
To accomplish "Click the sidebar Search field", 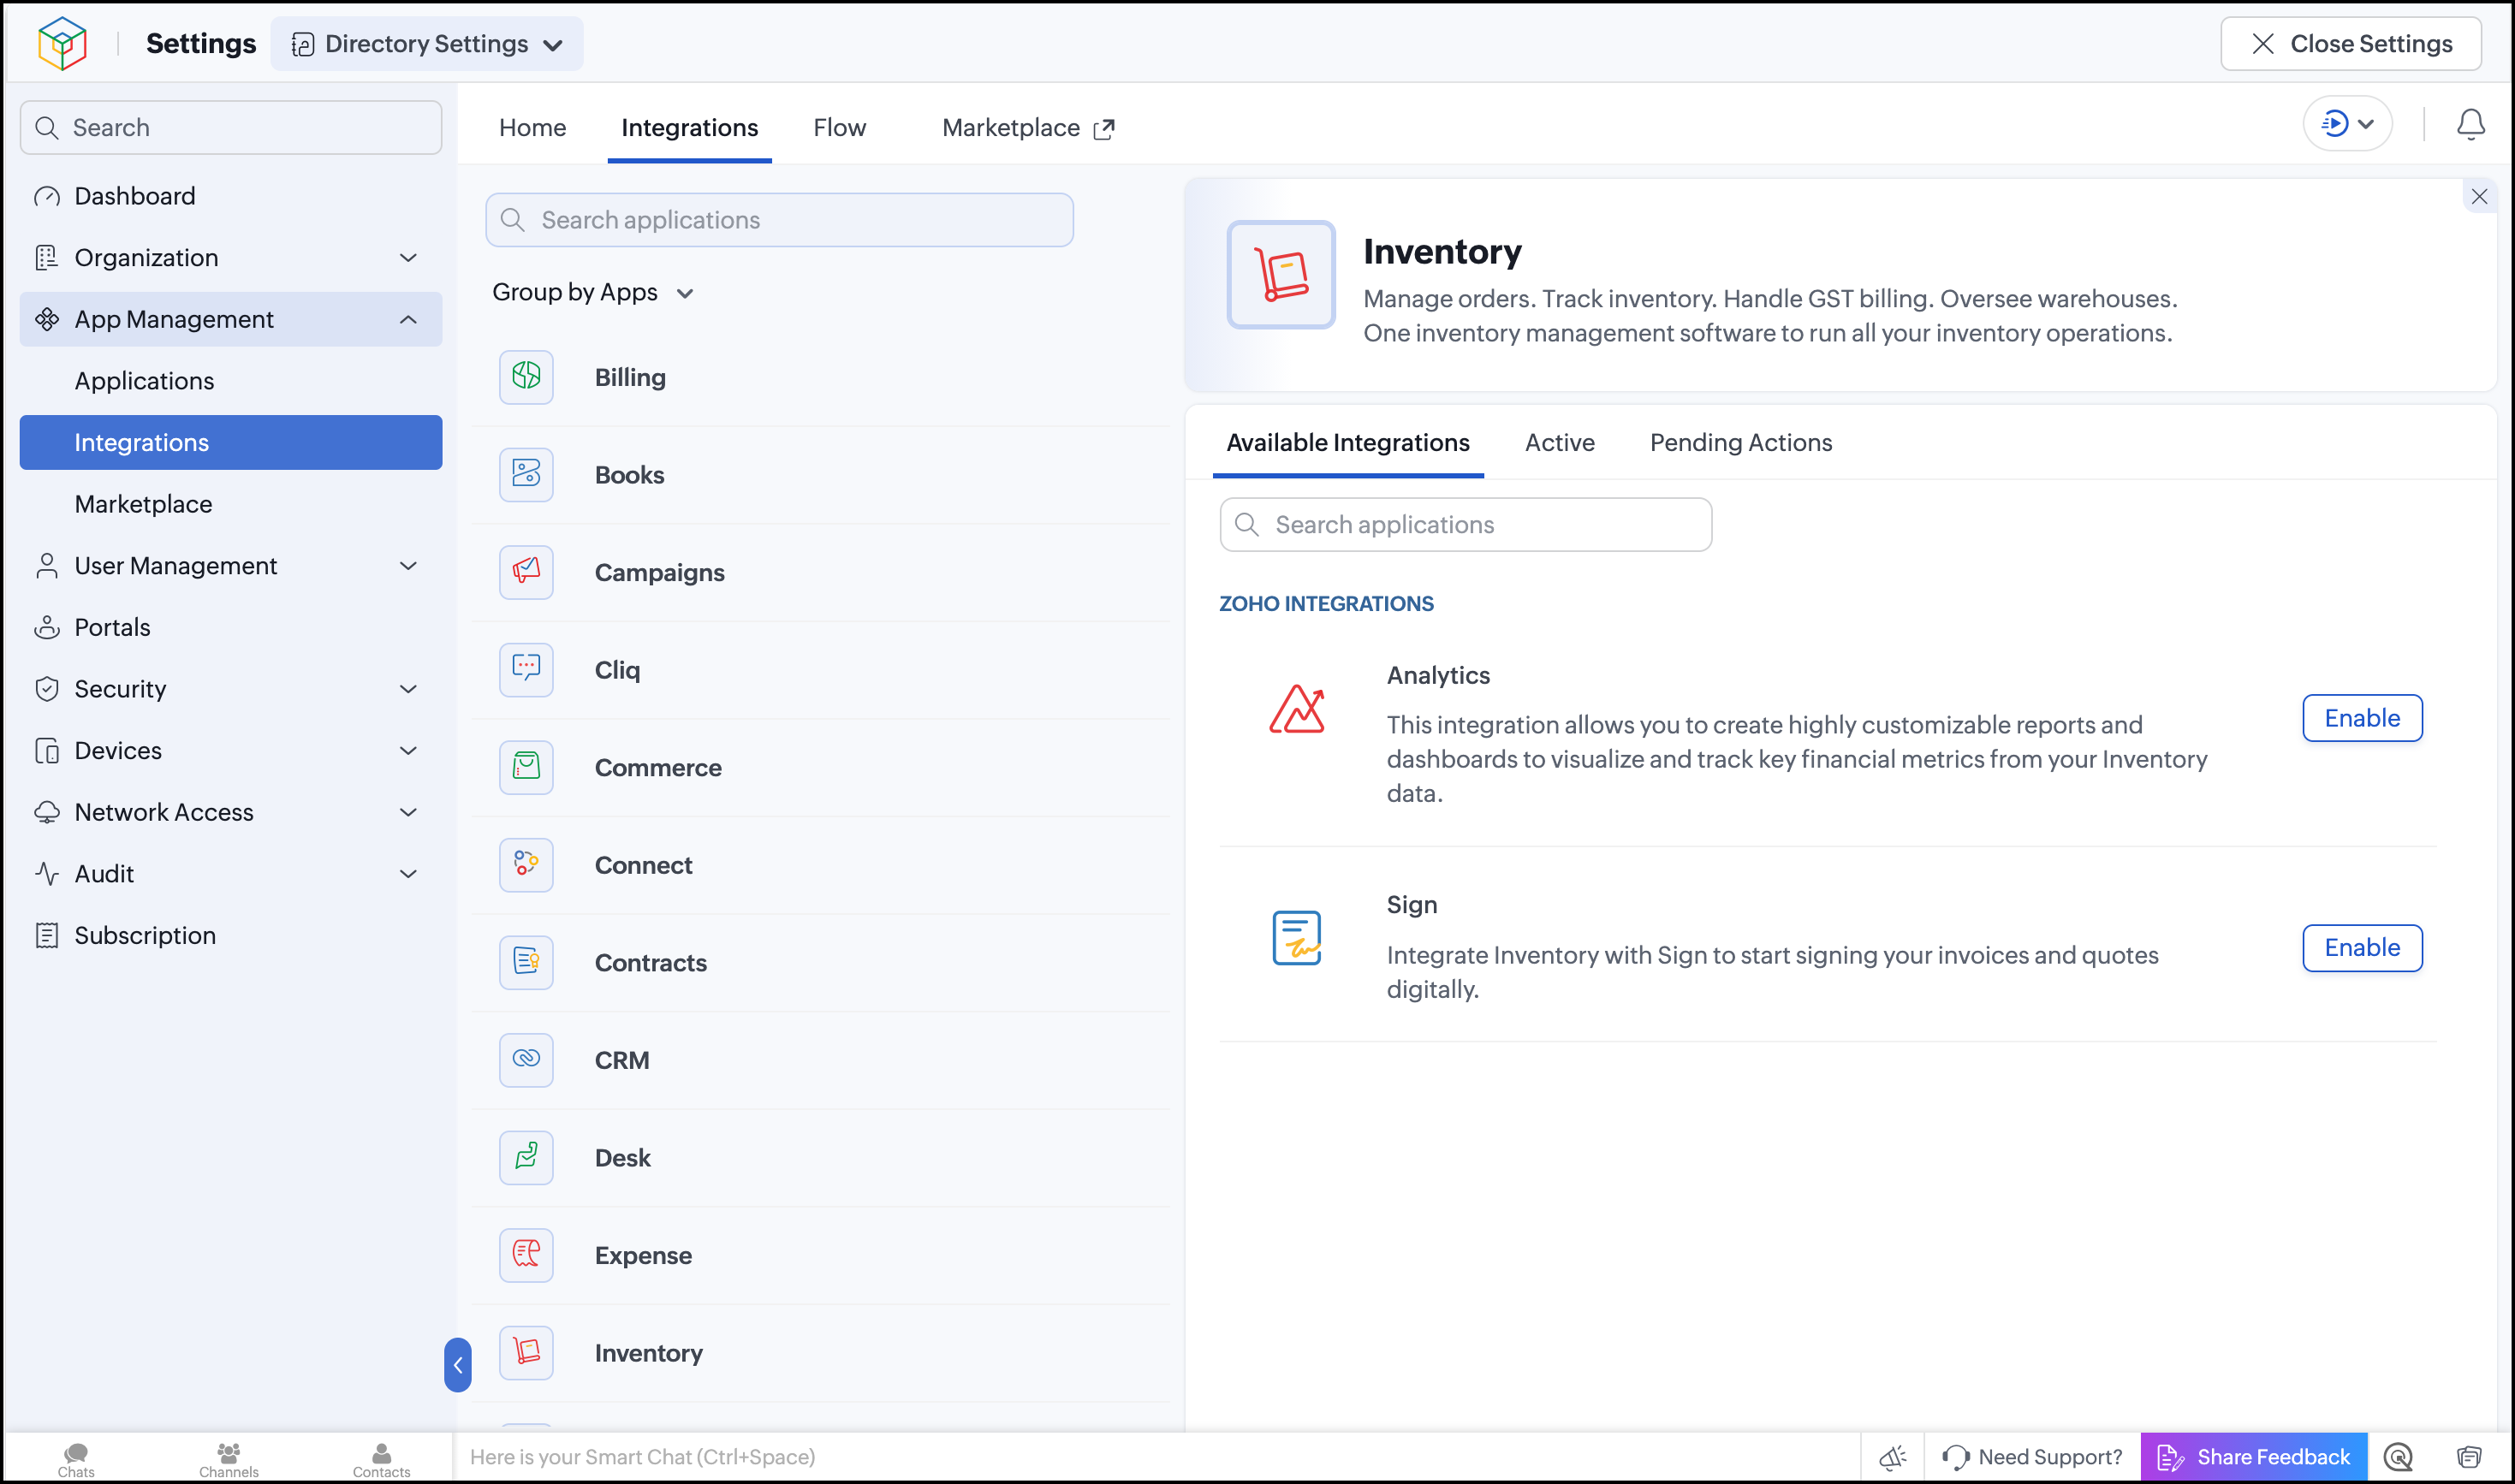I will pyautogui.click(x=231, y=127).
